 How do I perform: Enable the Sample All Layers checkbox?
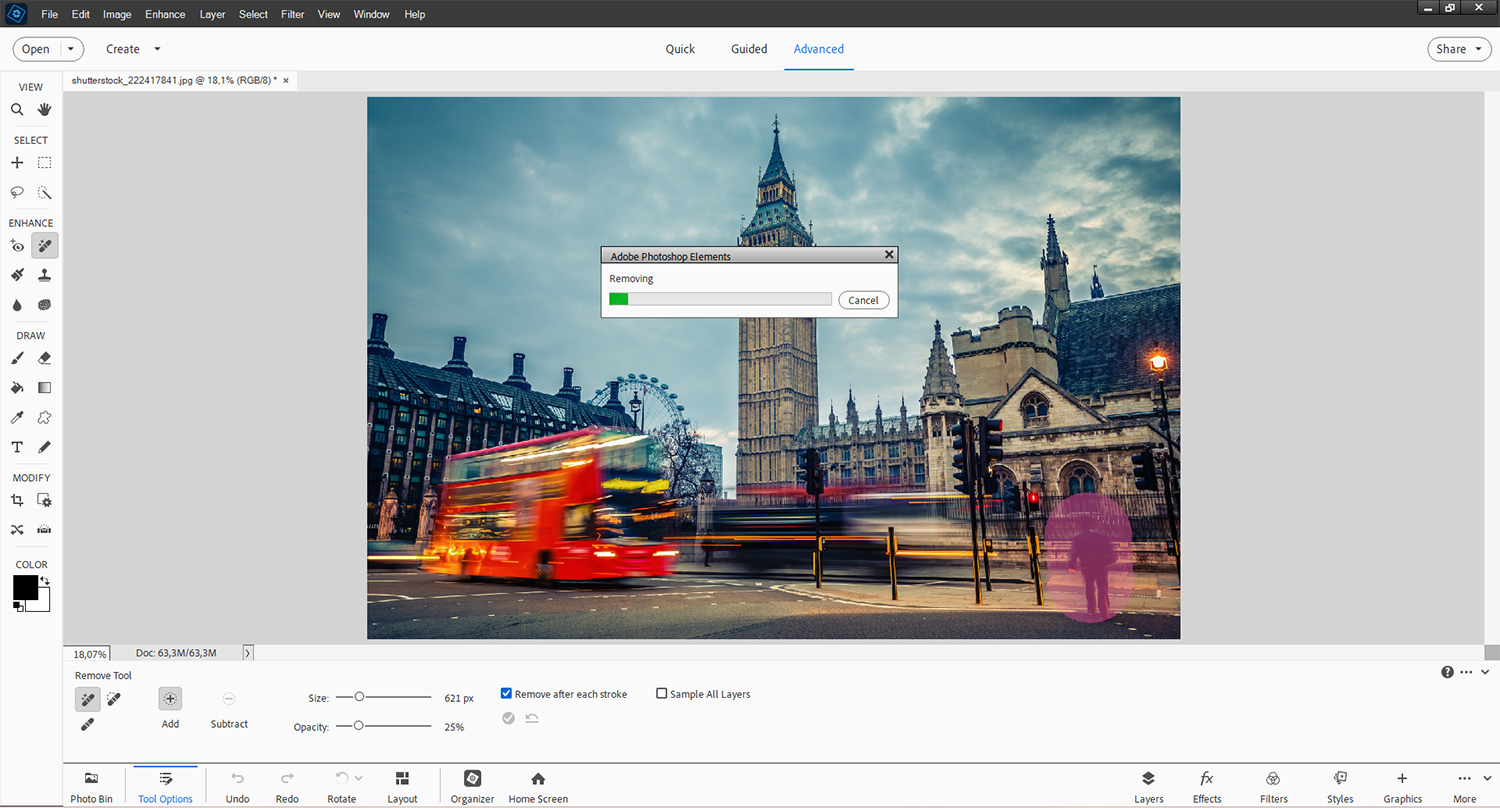tap(662, 694)
